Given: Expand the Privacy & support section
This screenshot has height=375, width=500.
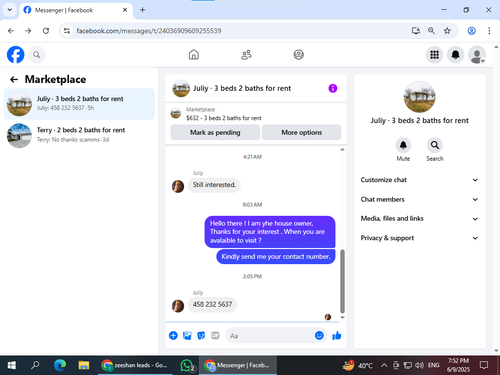Looking at the screenshot, I should coord(419,238).
